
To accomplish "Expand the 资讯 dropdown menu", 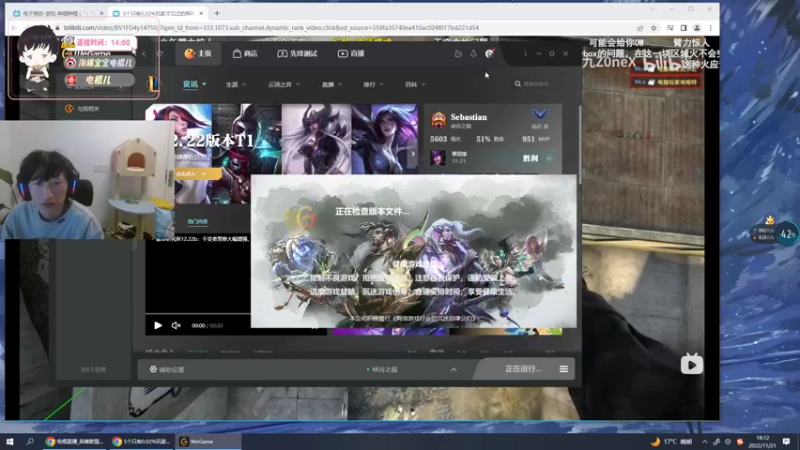I will (194, 84).
